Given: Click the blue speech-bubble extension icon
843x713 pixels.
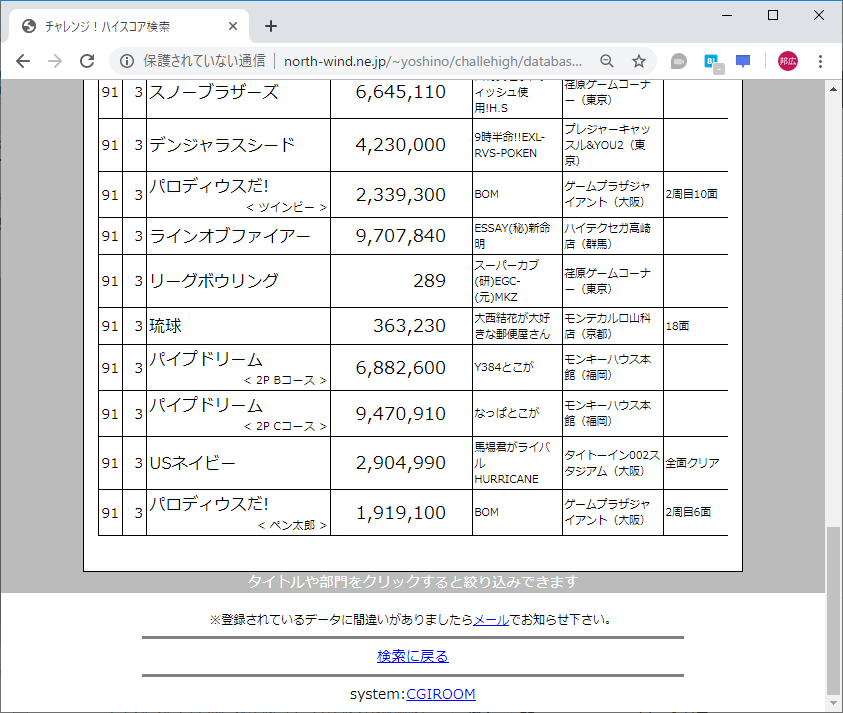Looking at the screenshot, I should pyautogui.click(x=743, y=61).
